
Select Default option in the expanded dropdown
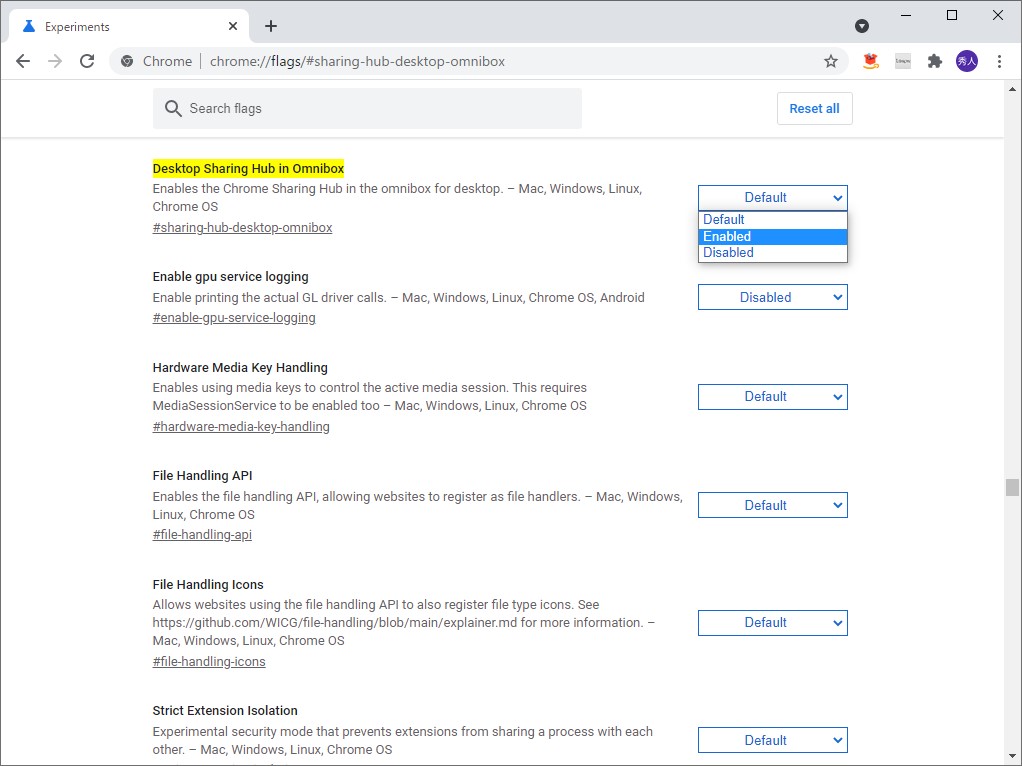[772, 219]
